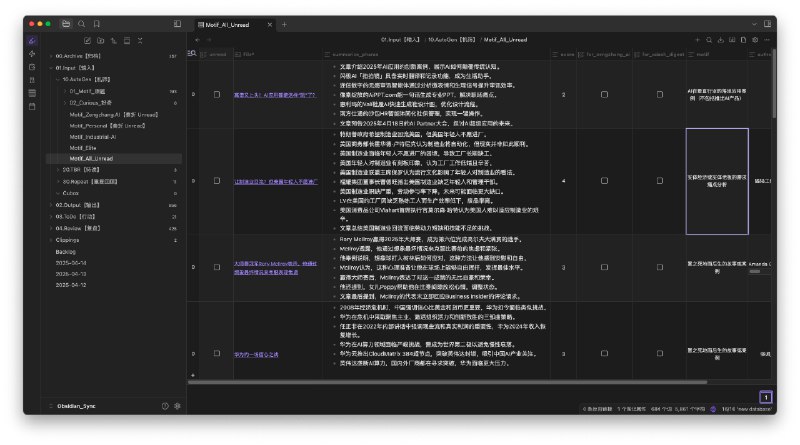Screen dimensions: 800x445
Task: Click the summarize_phrases column header
Action: pos(436,54)
